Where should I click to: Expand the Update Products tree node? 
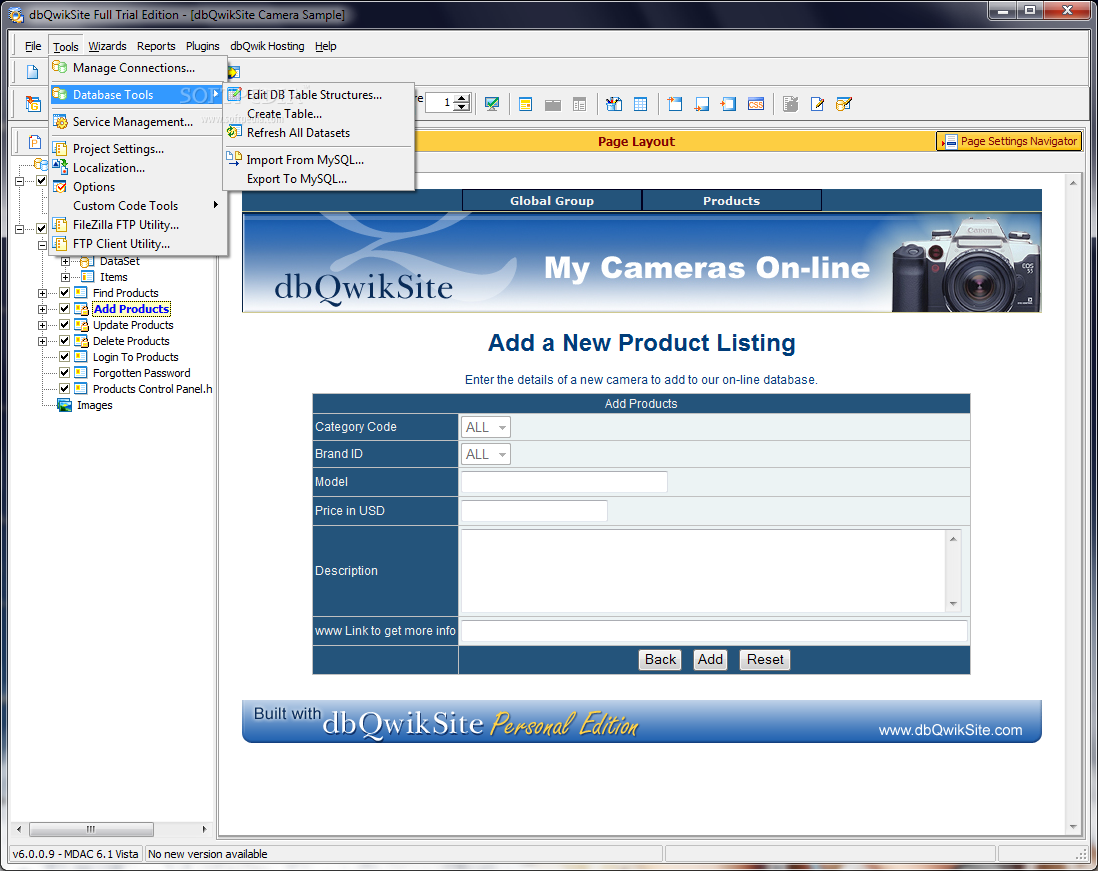coord(43,326)
